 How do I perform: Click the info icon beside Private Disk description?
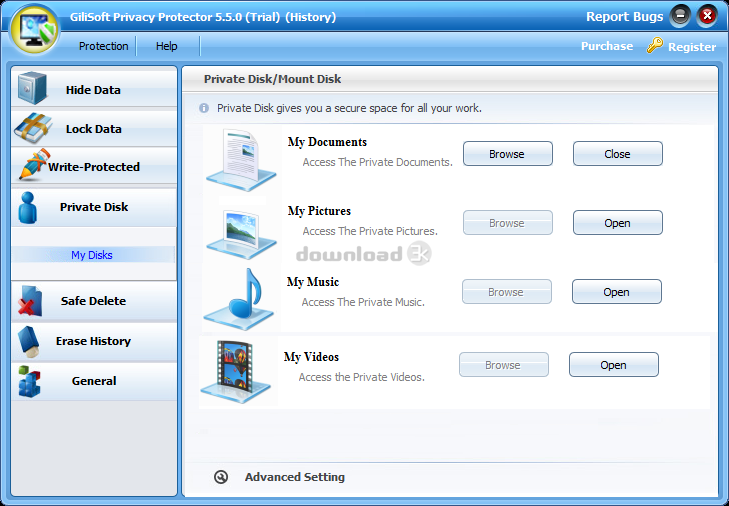204,108
